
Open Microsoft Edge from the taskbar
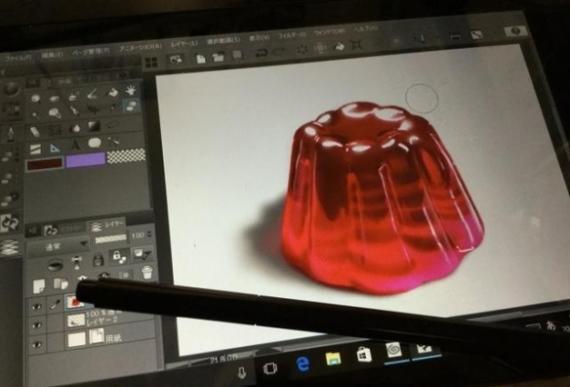[303, 364]
